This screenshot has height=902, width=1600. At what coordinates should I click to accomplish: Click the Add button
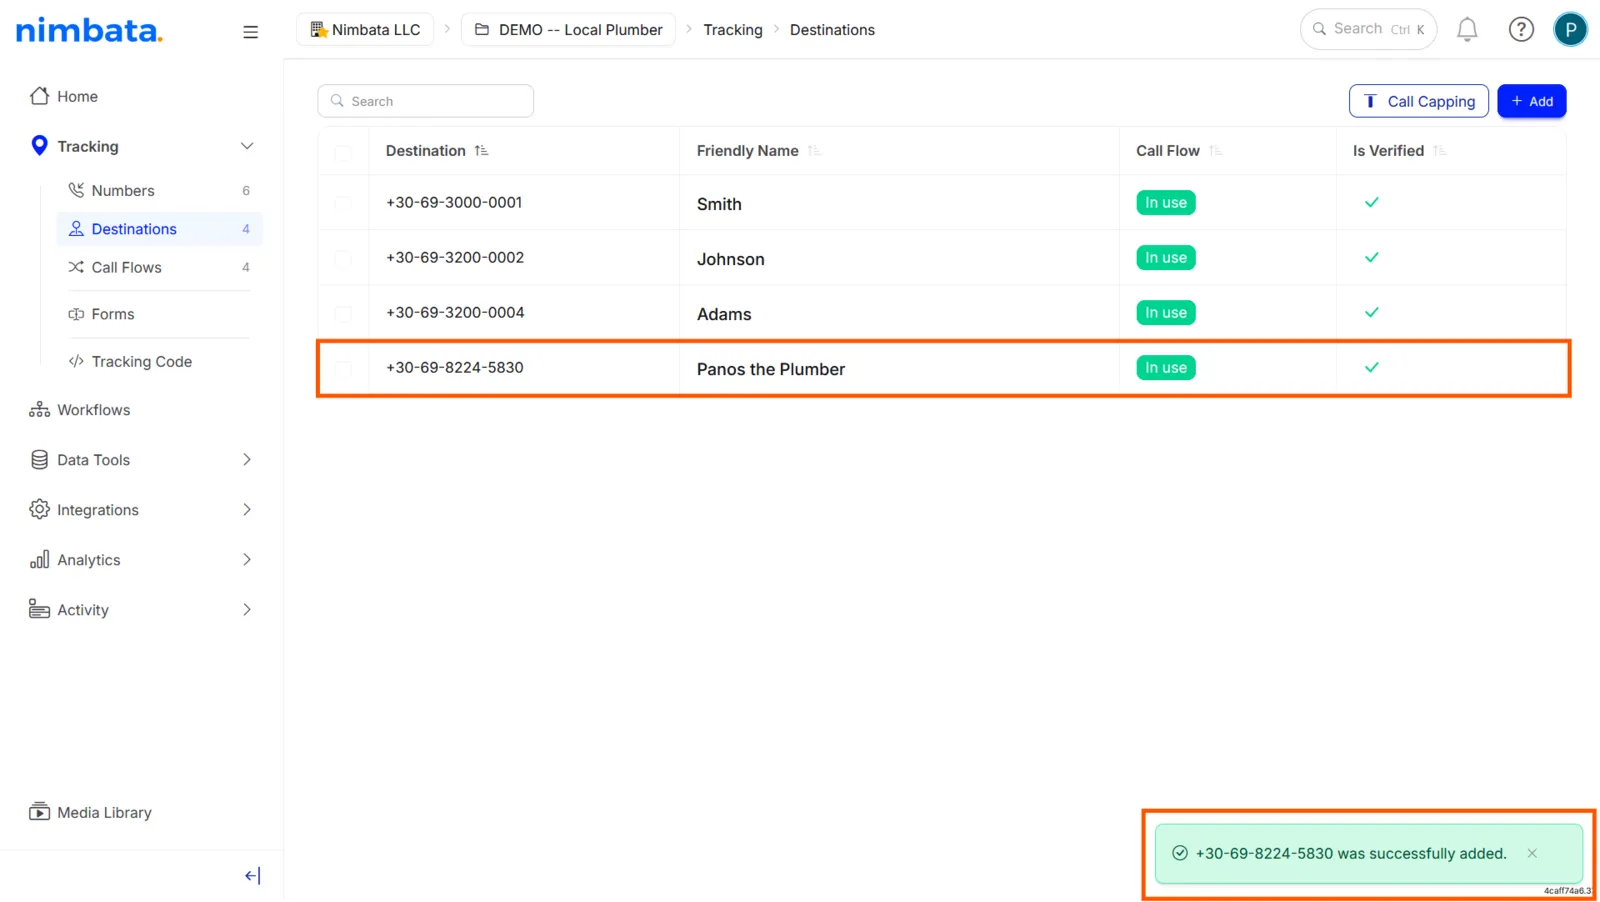(x=1532, y=101)
